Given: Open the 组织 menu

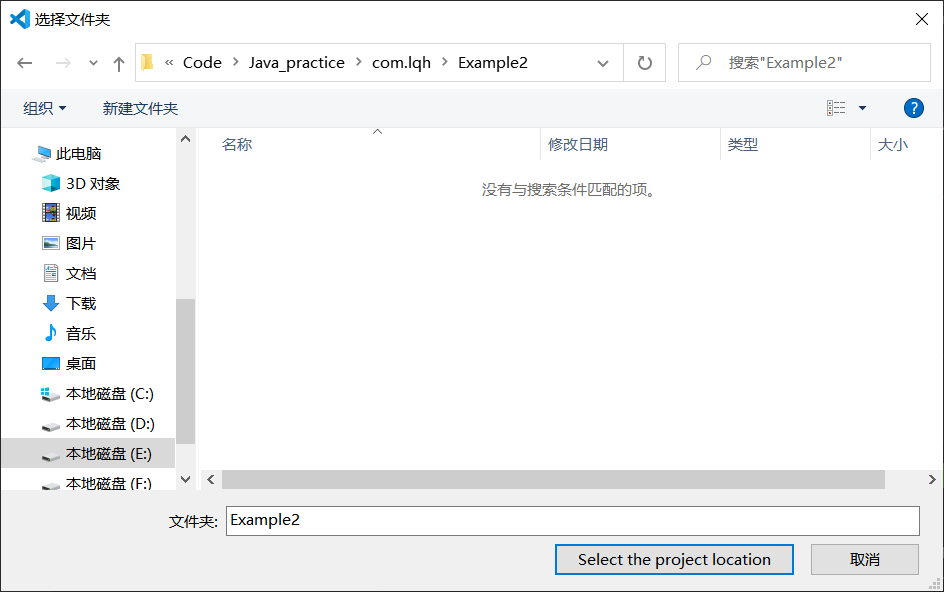Looking at the screenshot, I should coord(45,108).
